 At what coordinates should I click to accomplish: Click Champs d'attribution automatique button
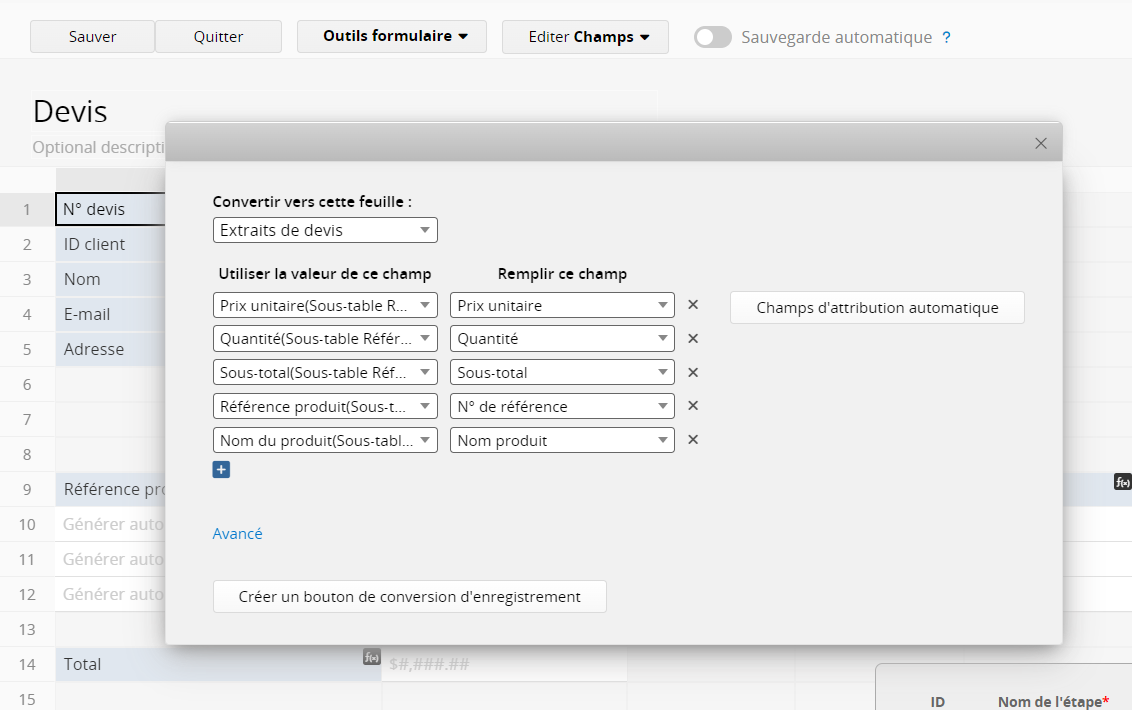pos(877,308)
